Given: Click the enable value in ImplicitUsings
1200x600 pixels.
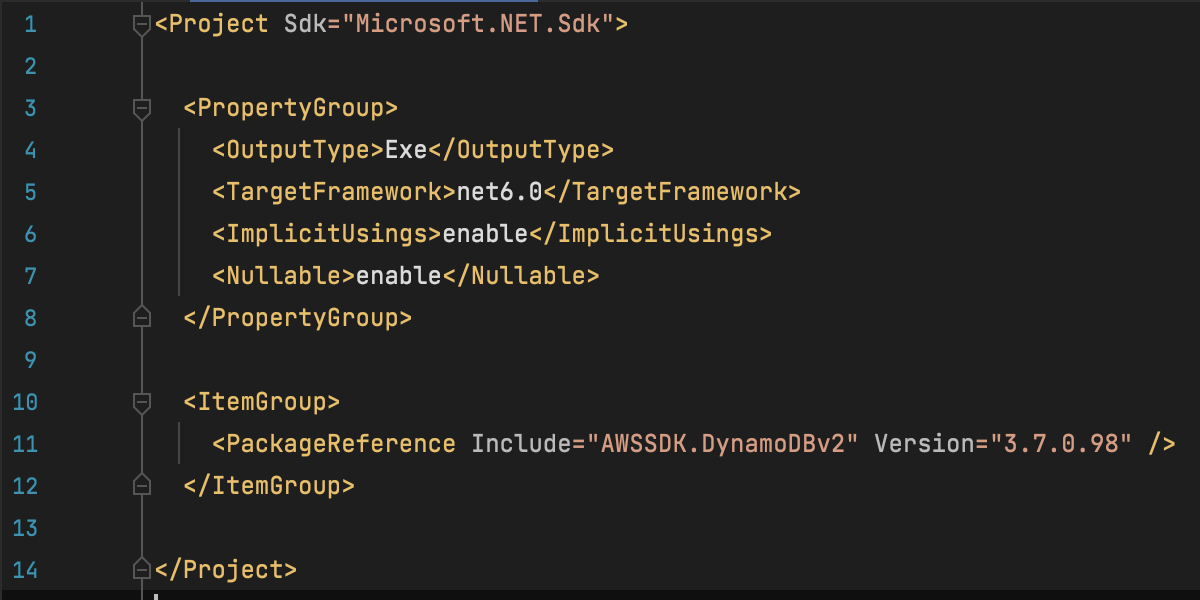Looking at the screenshot, I should [x=485, y=234].
